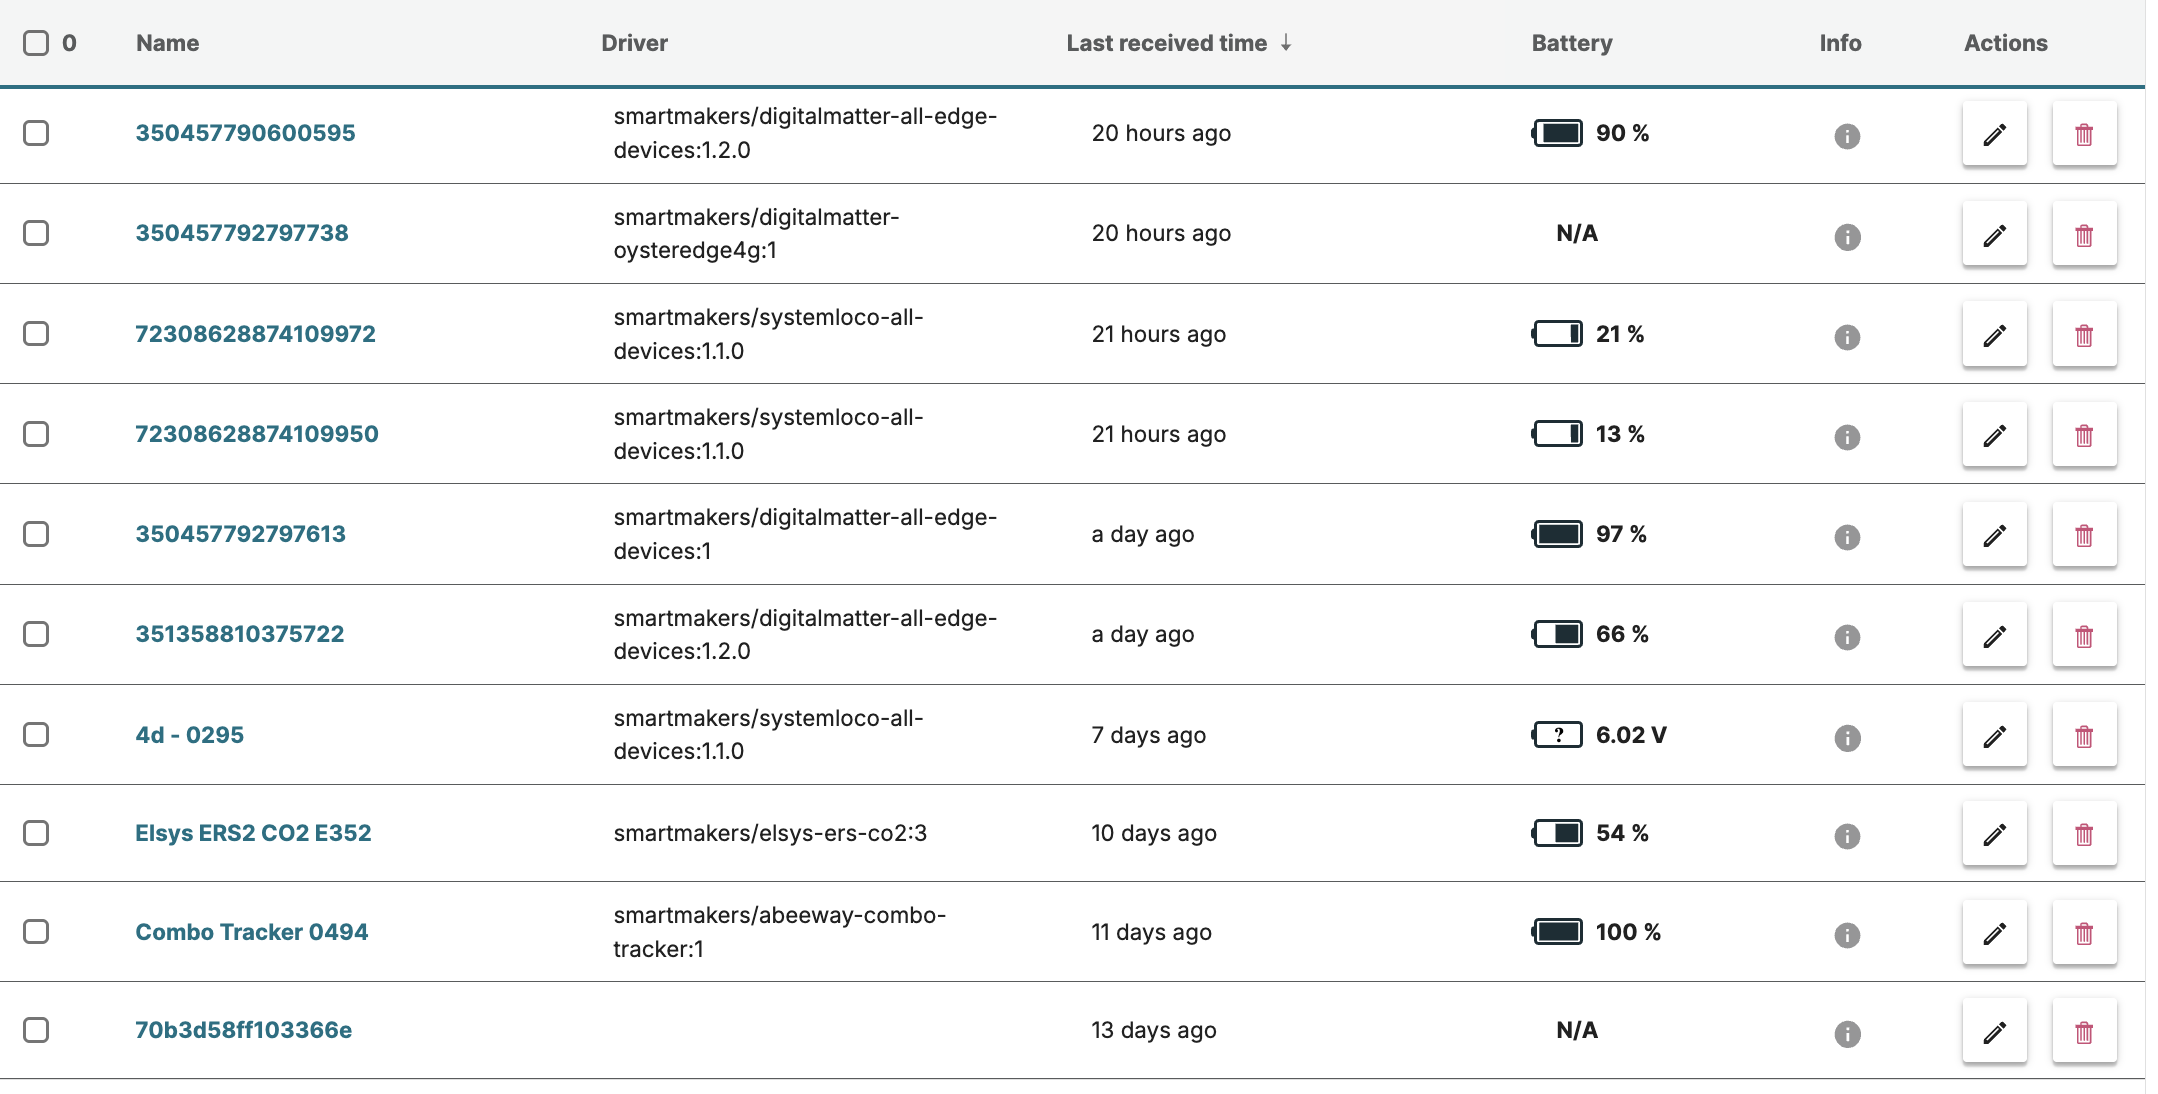2158x1094 pixels.
Task: Click battery icon showing 13 %
Action: coord(1557,434)
